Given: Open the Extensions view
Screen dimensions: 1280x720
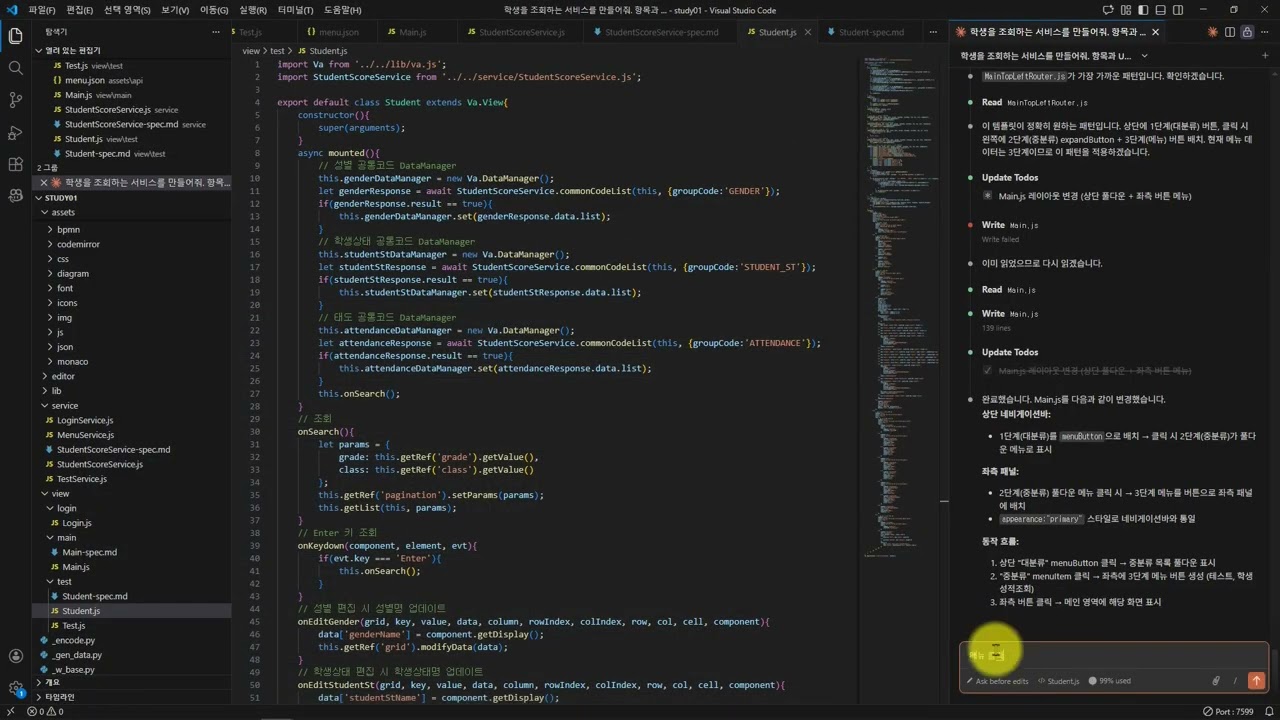Looking at the screenshot, I should coord(15,164).
